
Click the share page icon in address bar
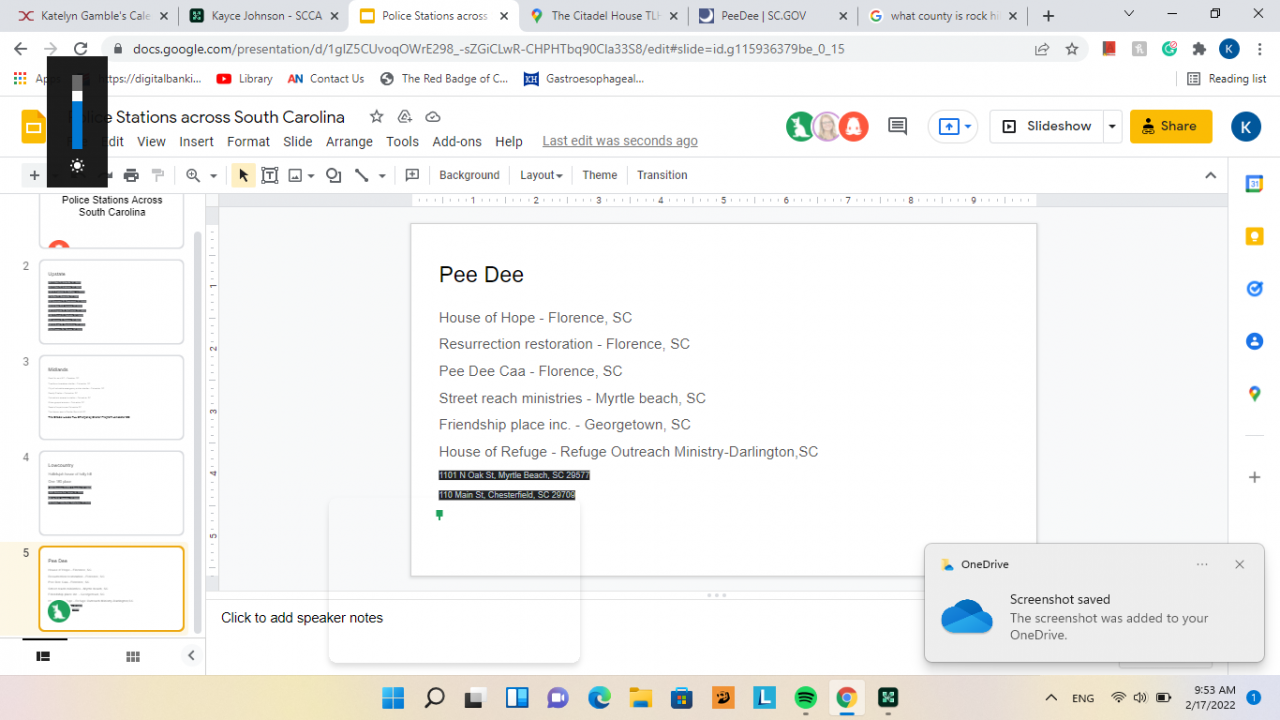pyautogui.click(x=1042, y=48)
